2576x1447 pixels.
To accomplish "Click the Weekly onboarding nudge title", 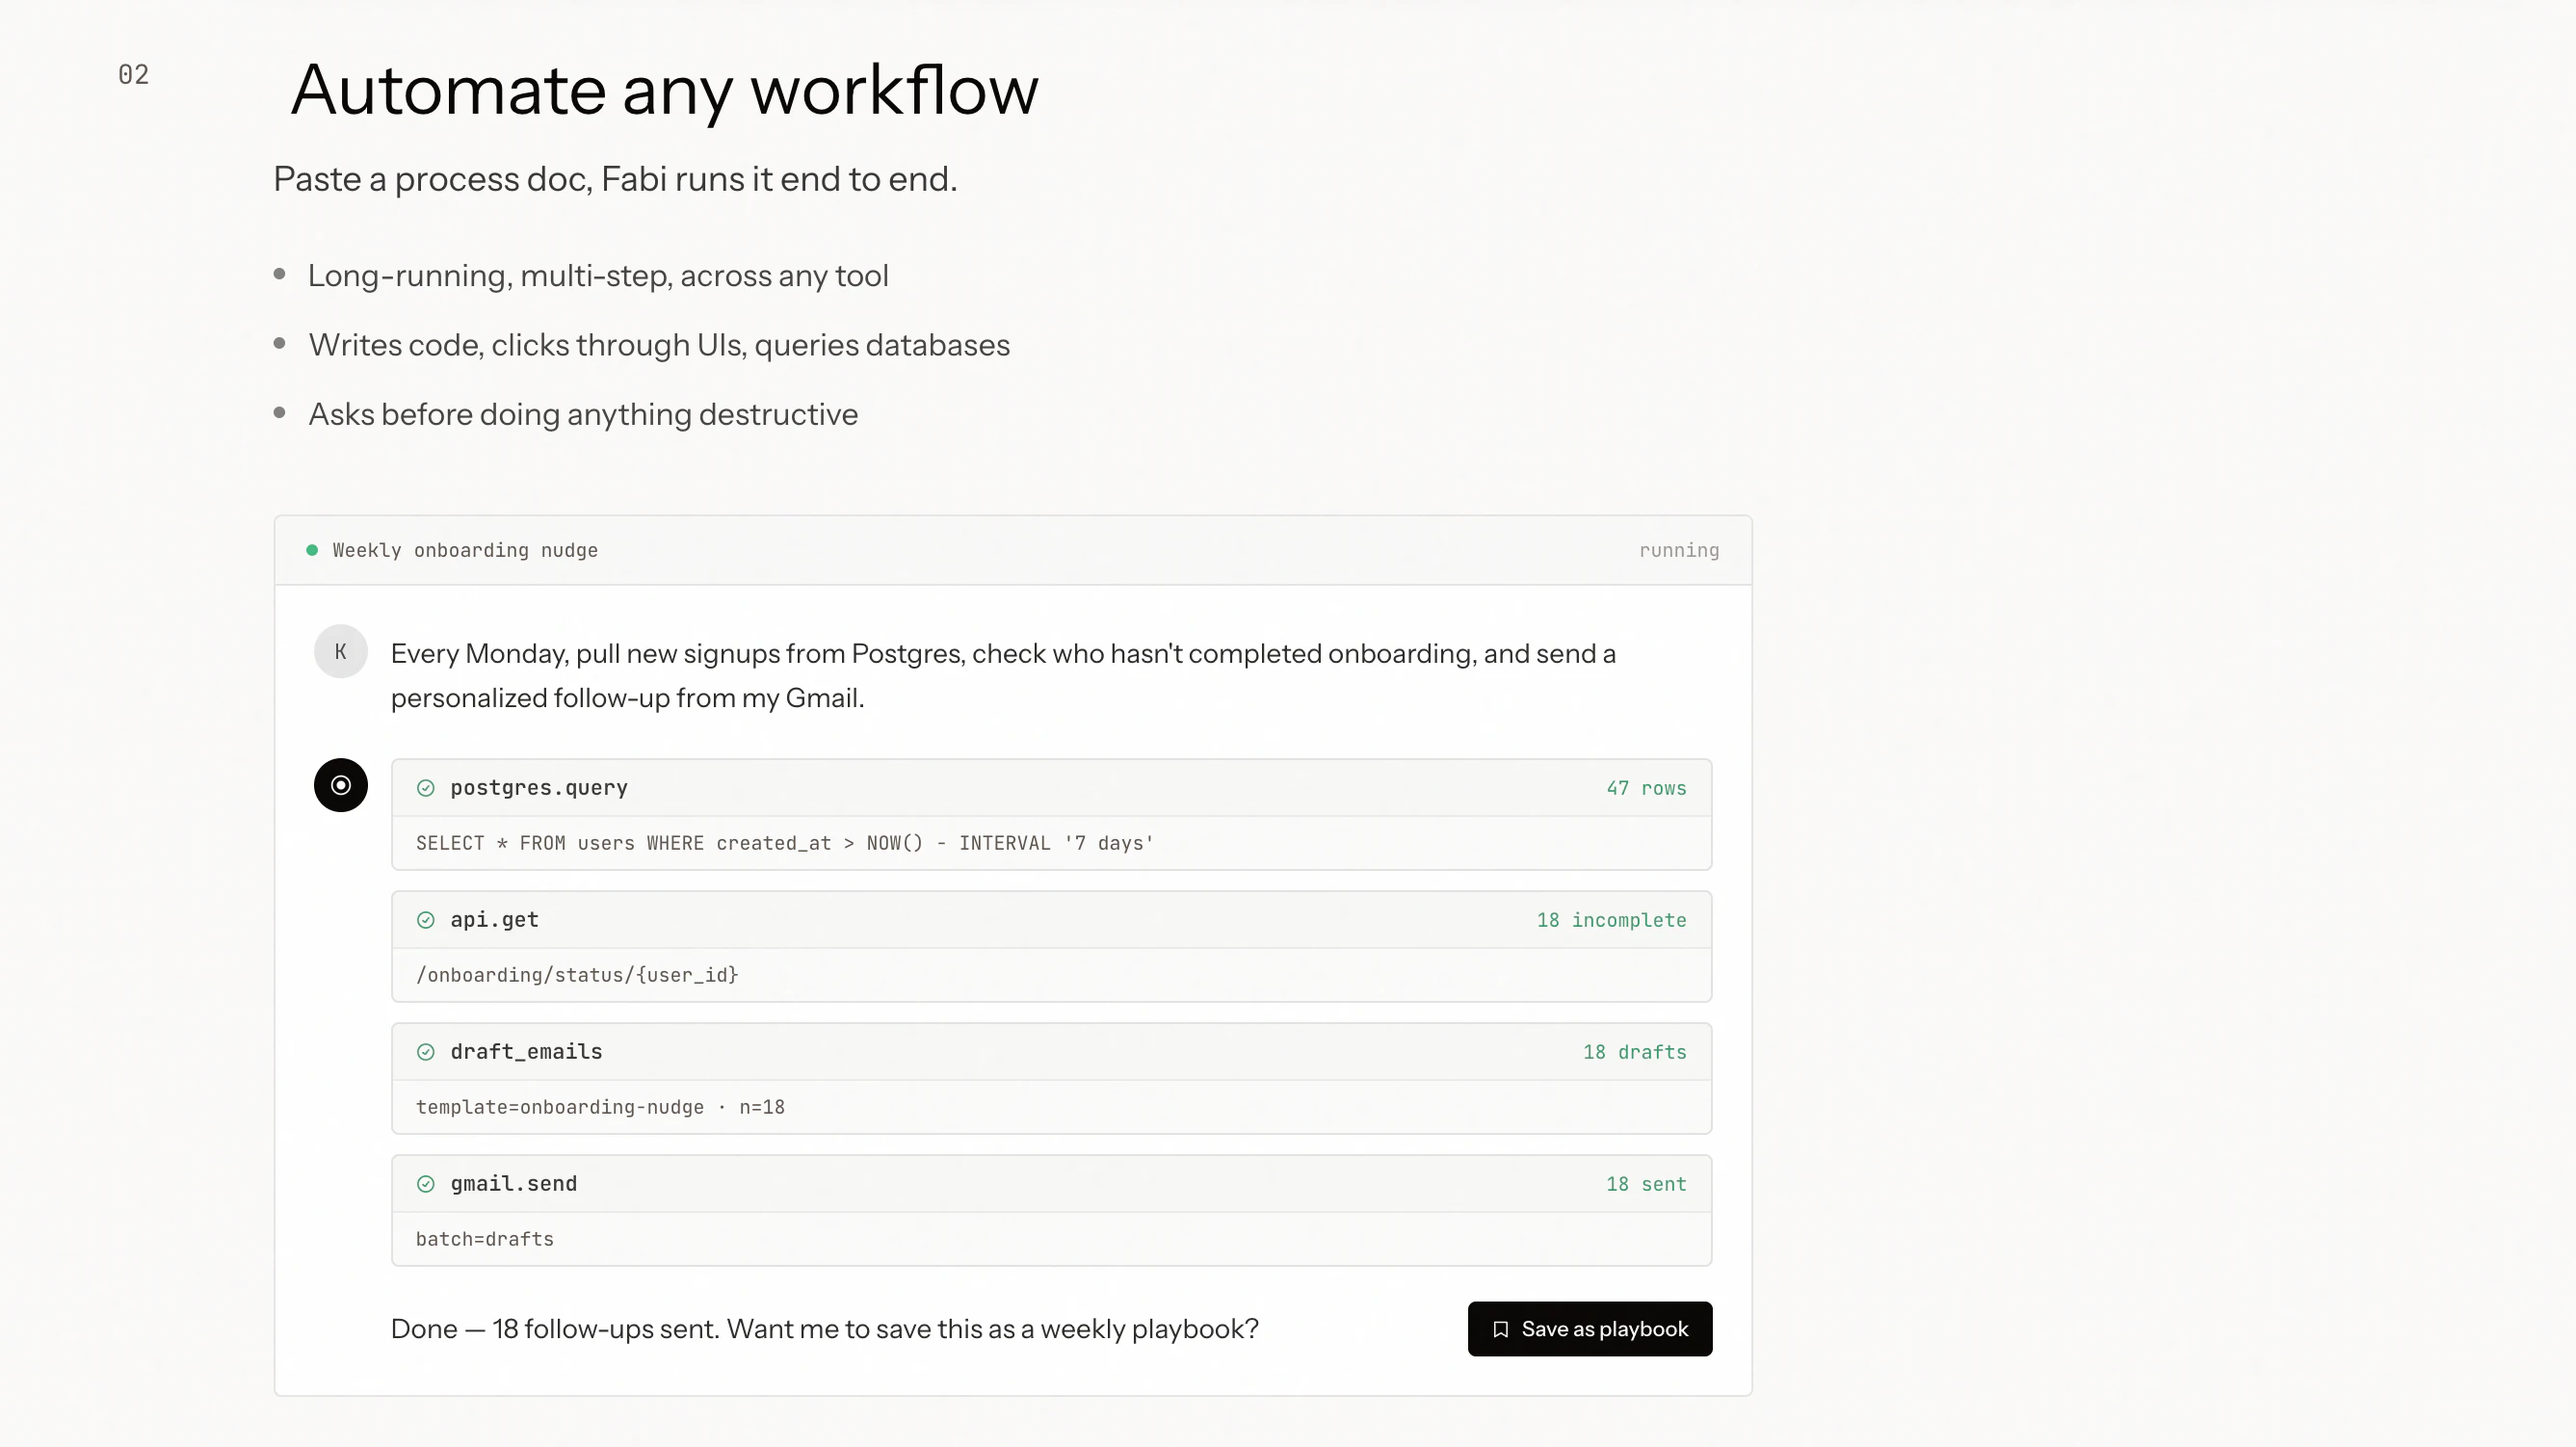I will 465,550.
